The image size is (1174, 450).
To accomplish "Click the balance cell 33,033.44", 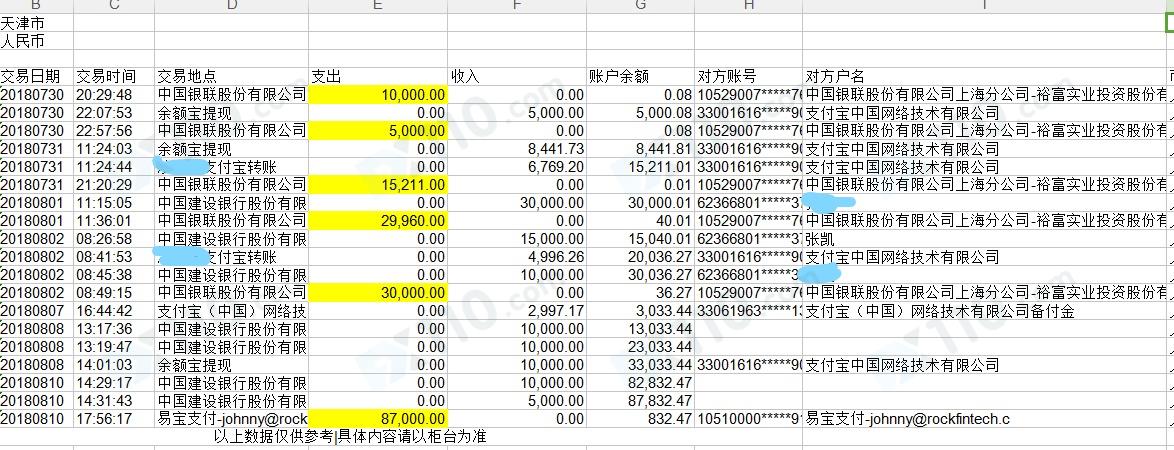I will coord(640,365).
